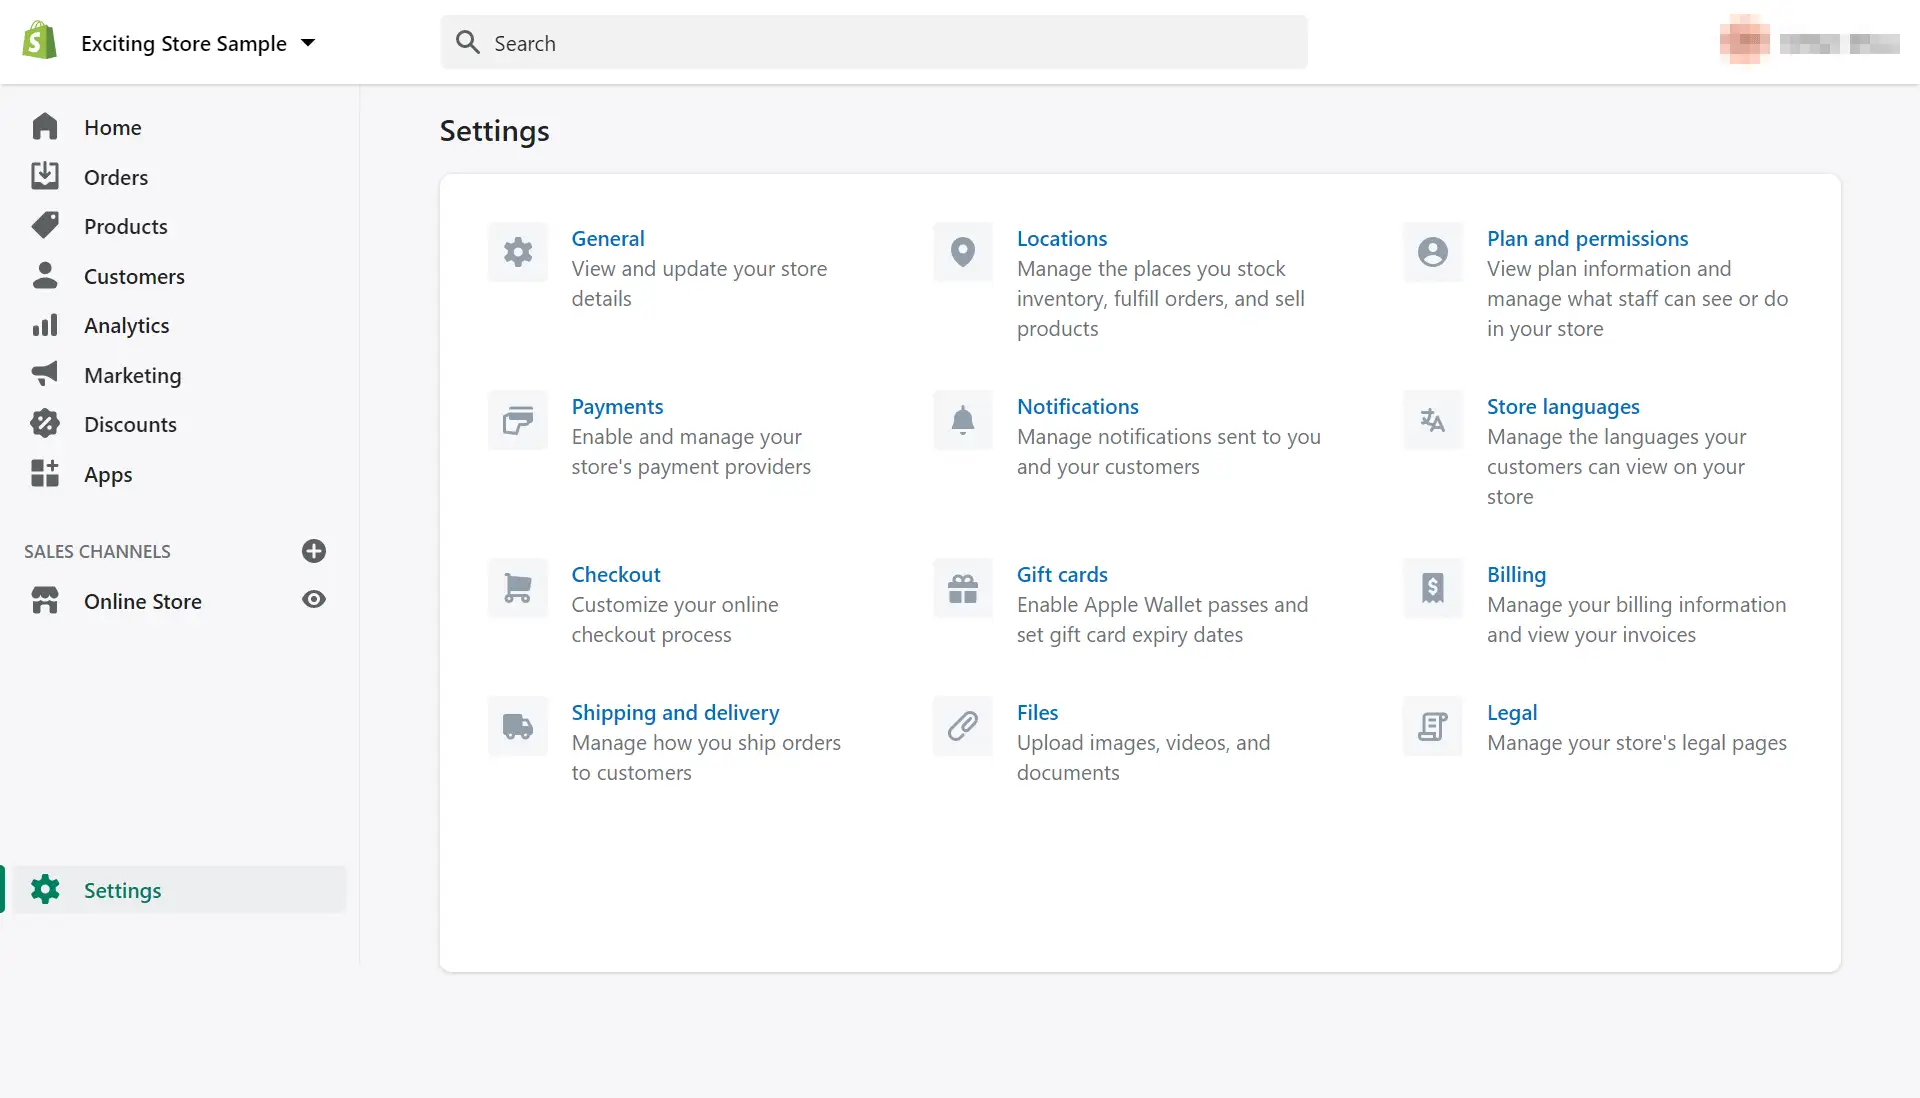Open Legal store pages settings
This screenshot has height=1098, width=1920.
coord(1513,710)
